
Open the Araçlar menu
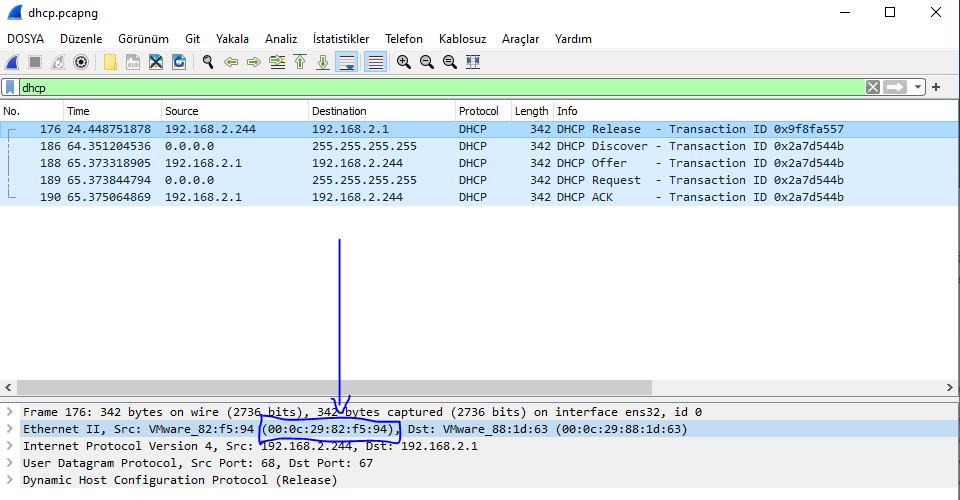click(x=520, y=39)
